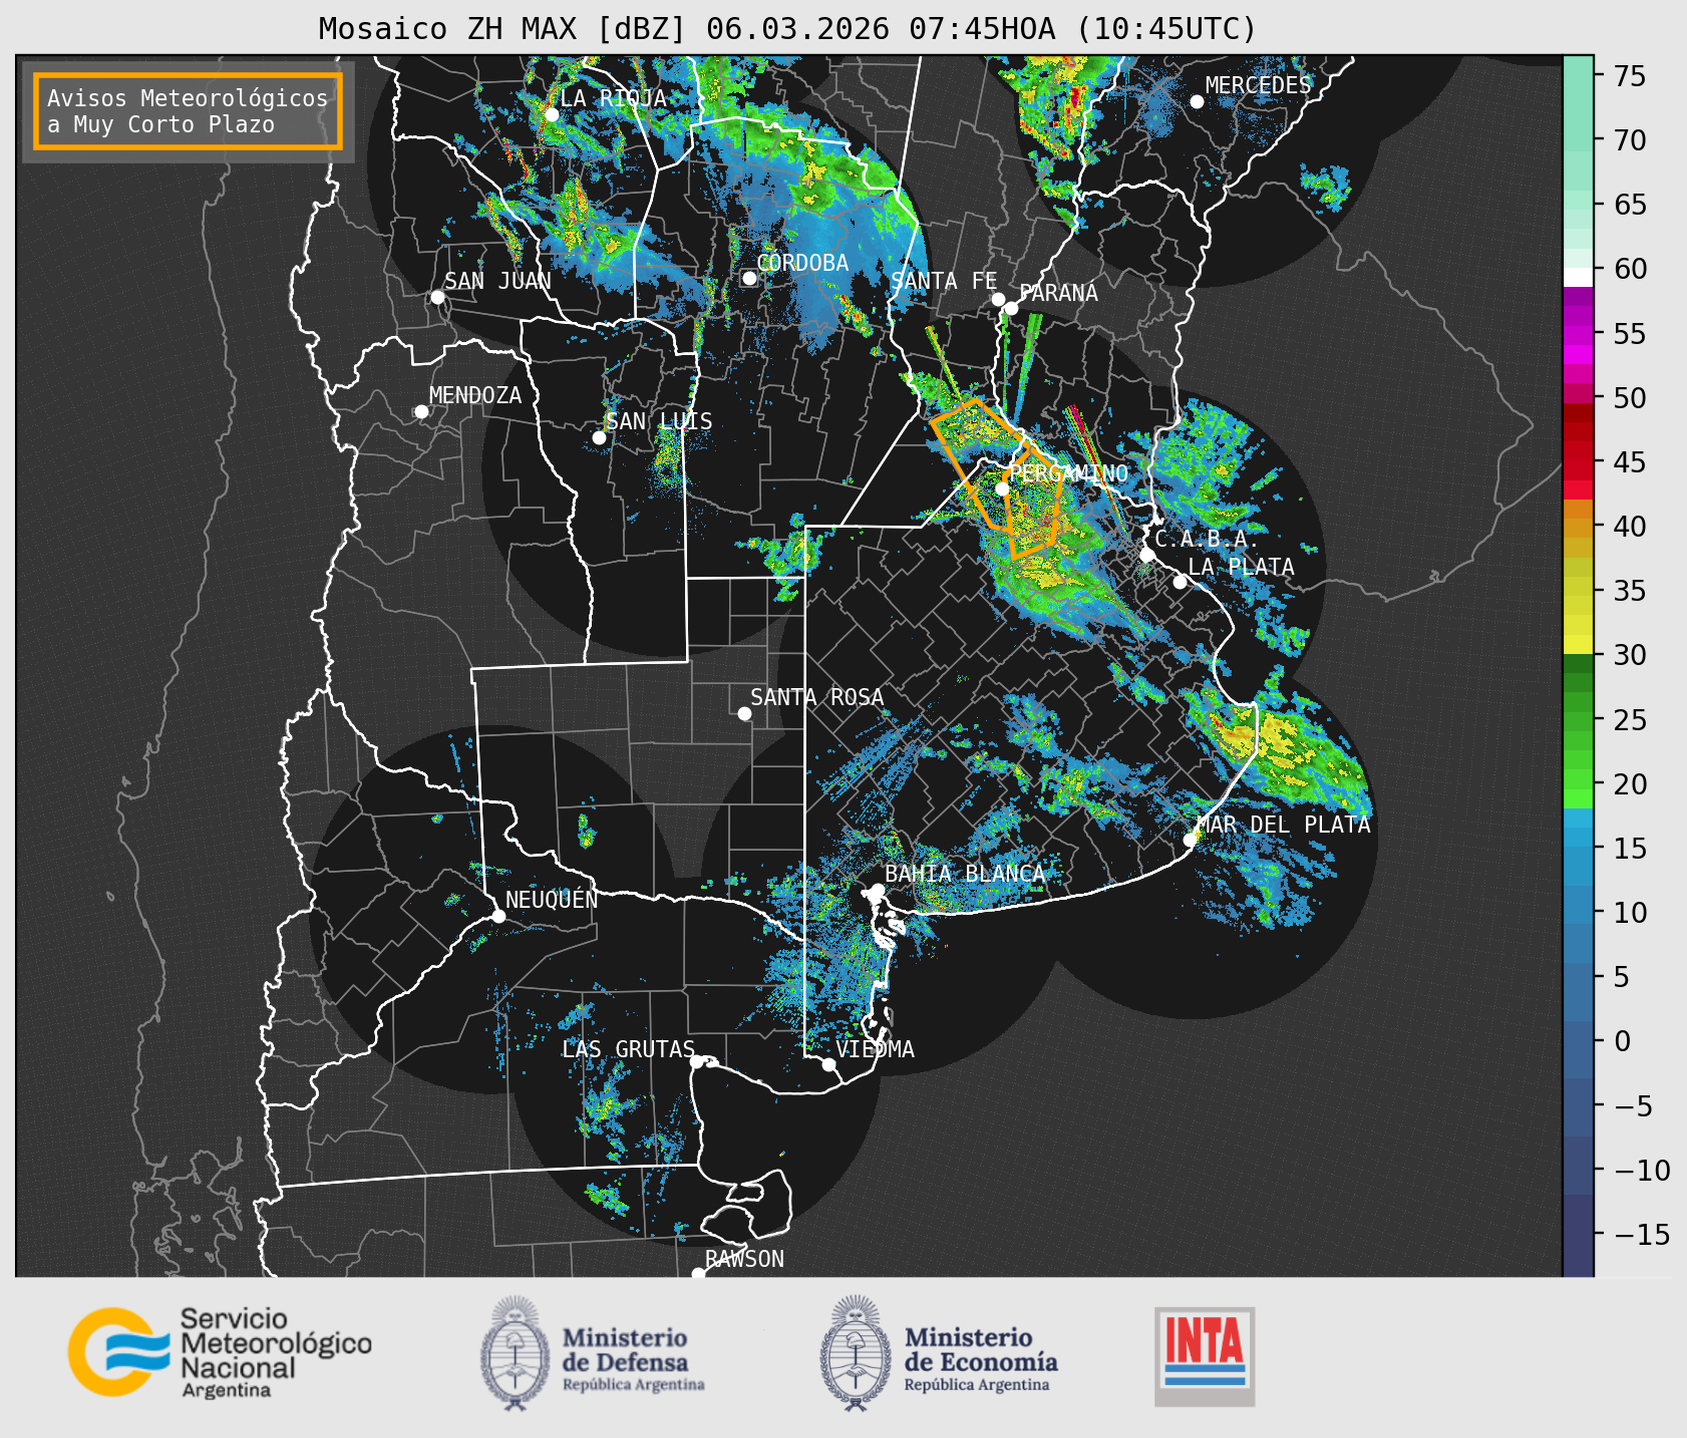Click the INTA logo
The height and width of the screenshot is (1438, 1687).
tap(1205, 1356)
